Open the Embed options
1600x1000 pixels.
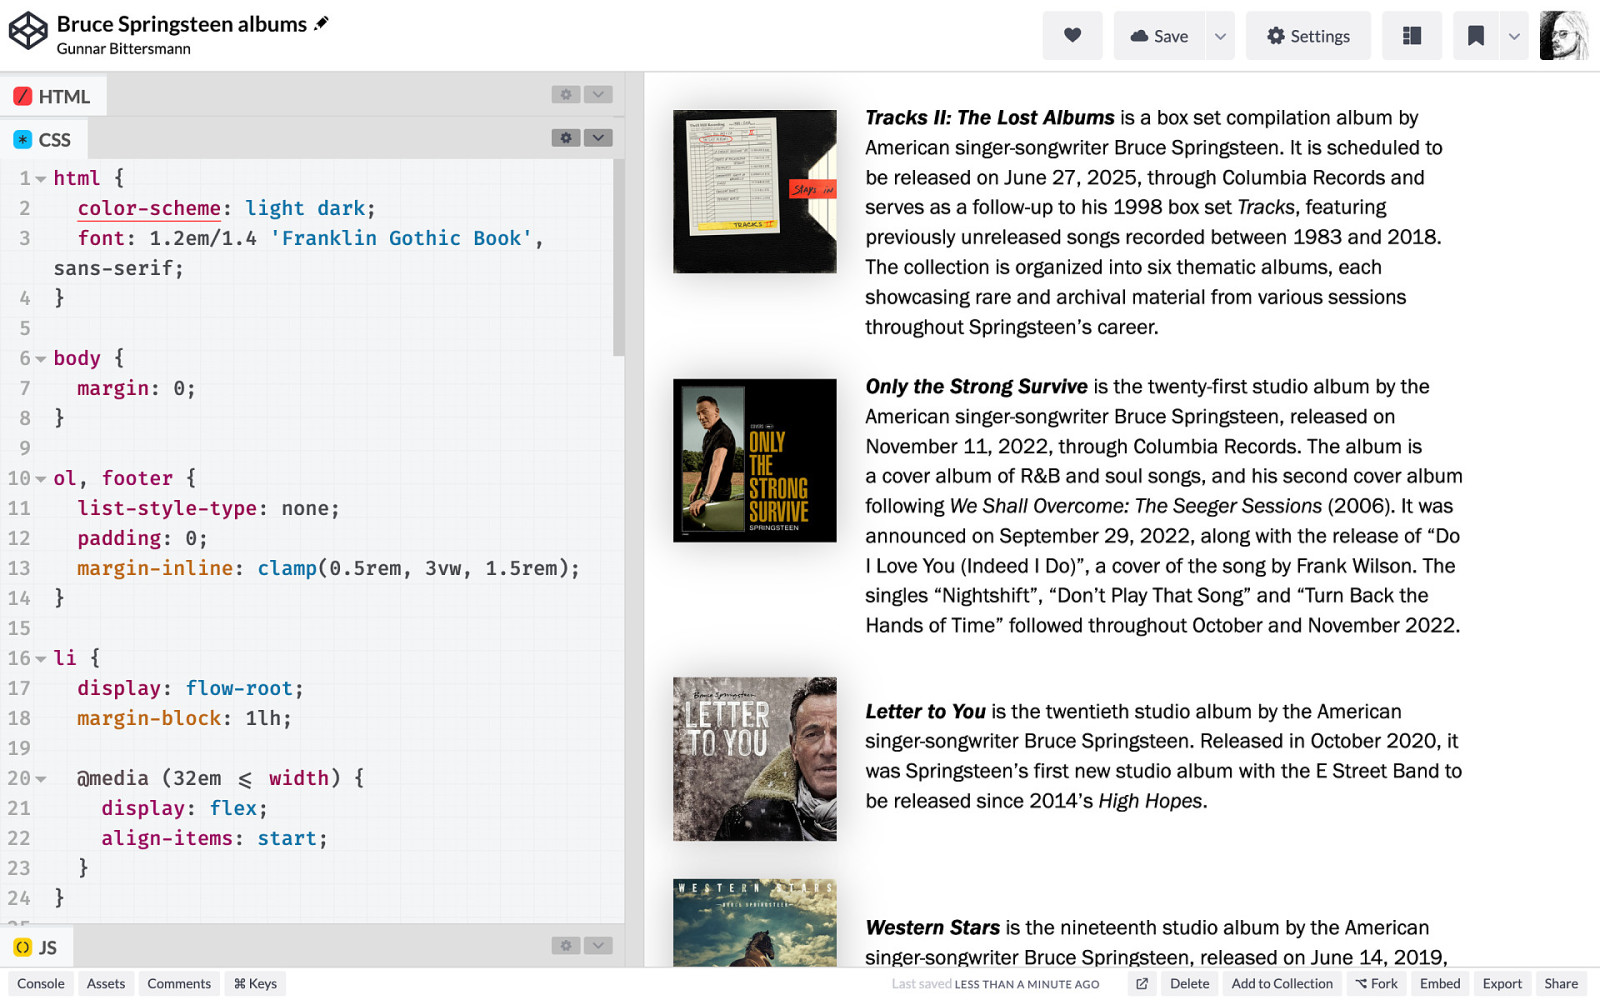point(1440,984)
